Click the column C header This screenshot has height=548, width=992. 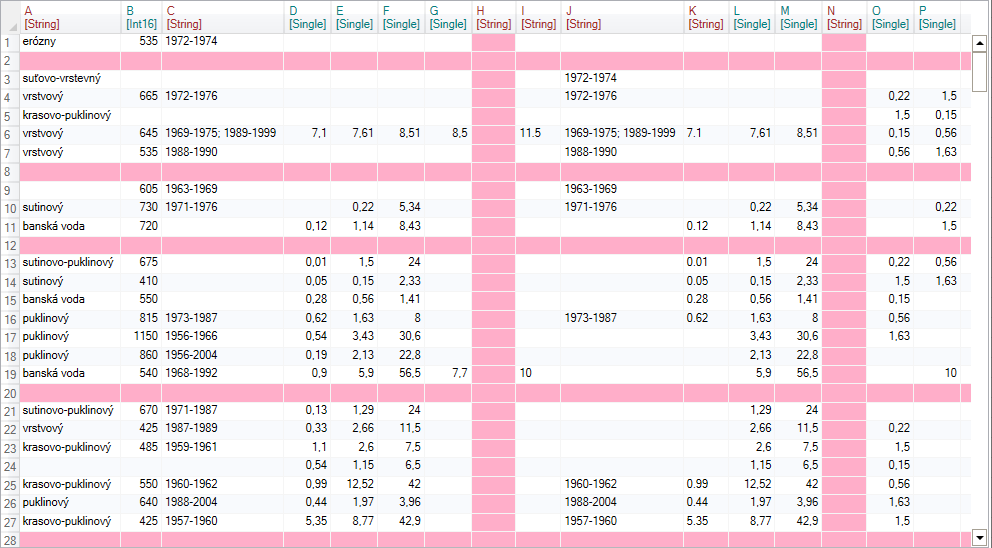pos(223,17)
